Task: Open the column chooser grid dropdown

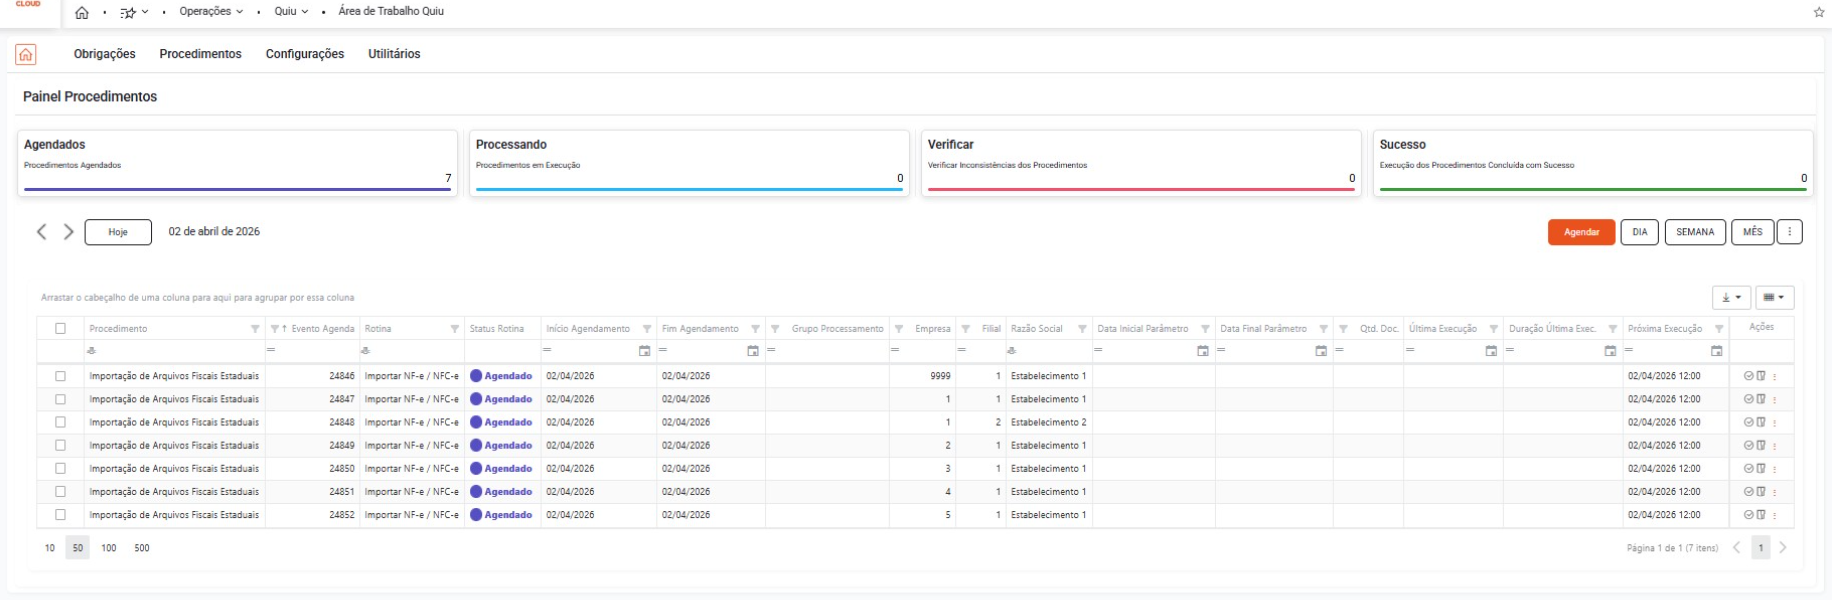Action: [x=1774, y=298]
